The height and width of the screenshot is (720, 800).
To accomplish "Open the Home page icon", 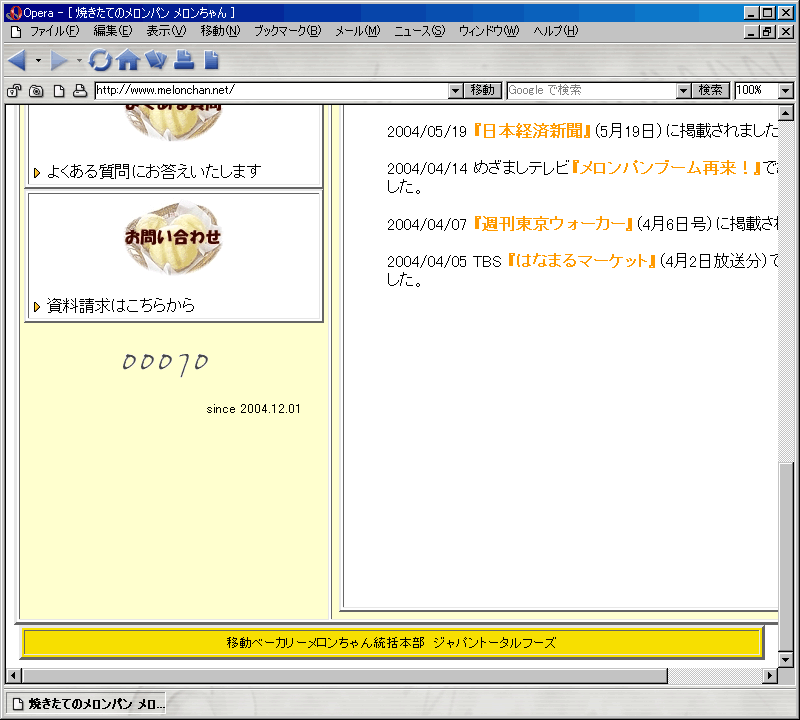I will point(128,60).
